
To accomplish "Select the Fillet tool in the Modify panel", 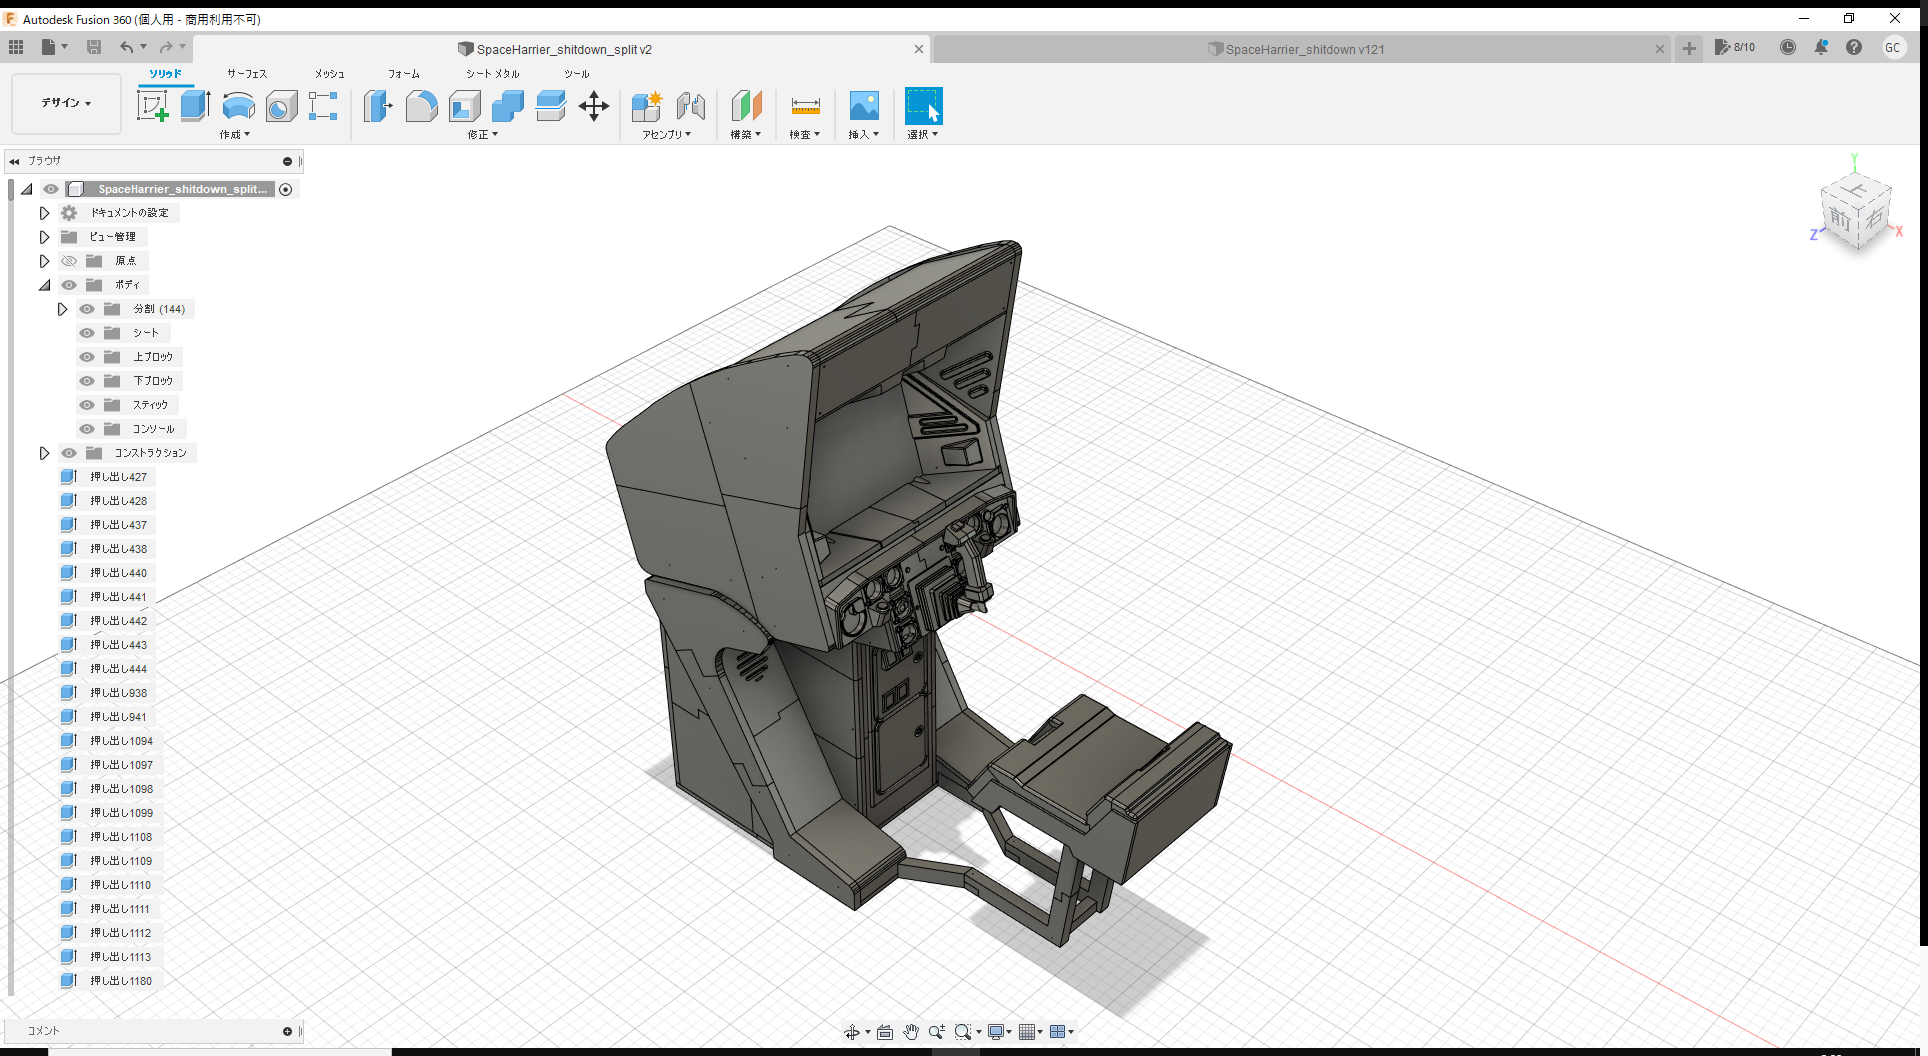I will click(x=421, y=105).
